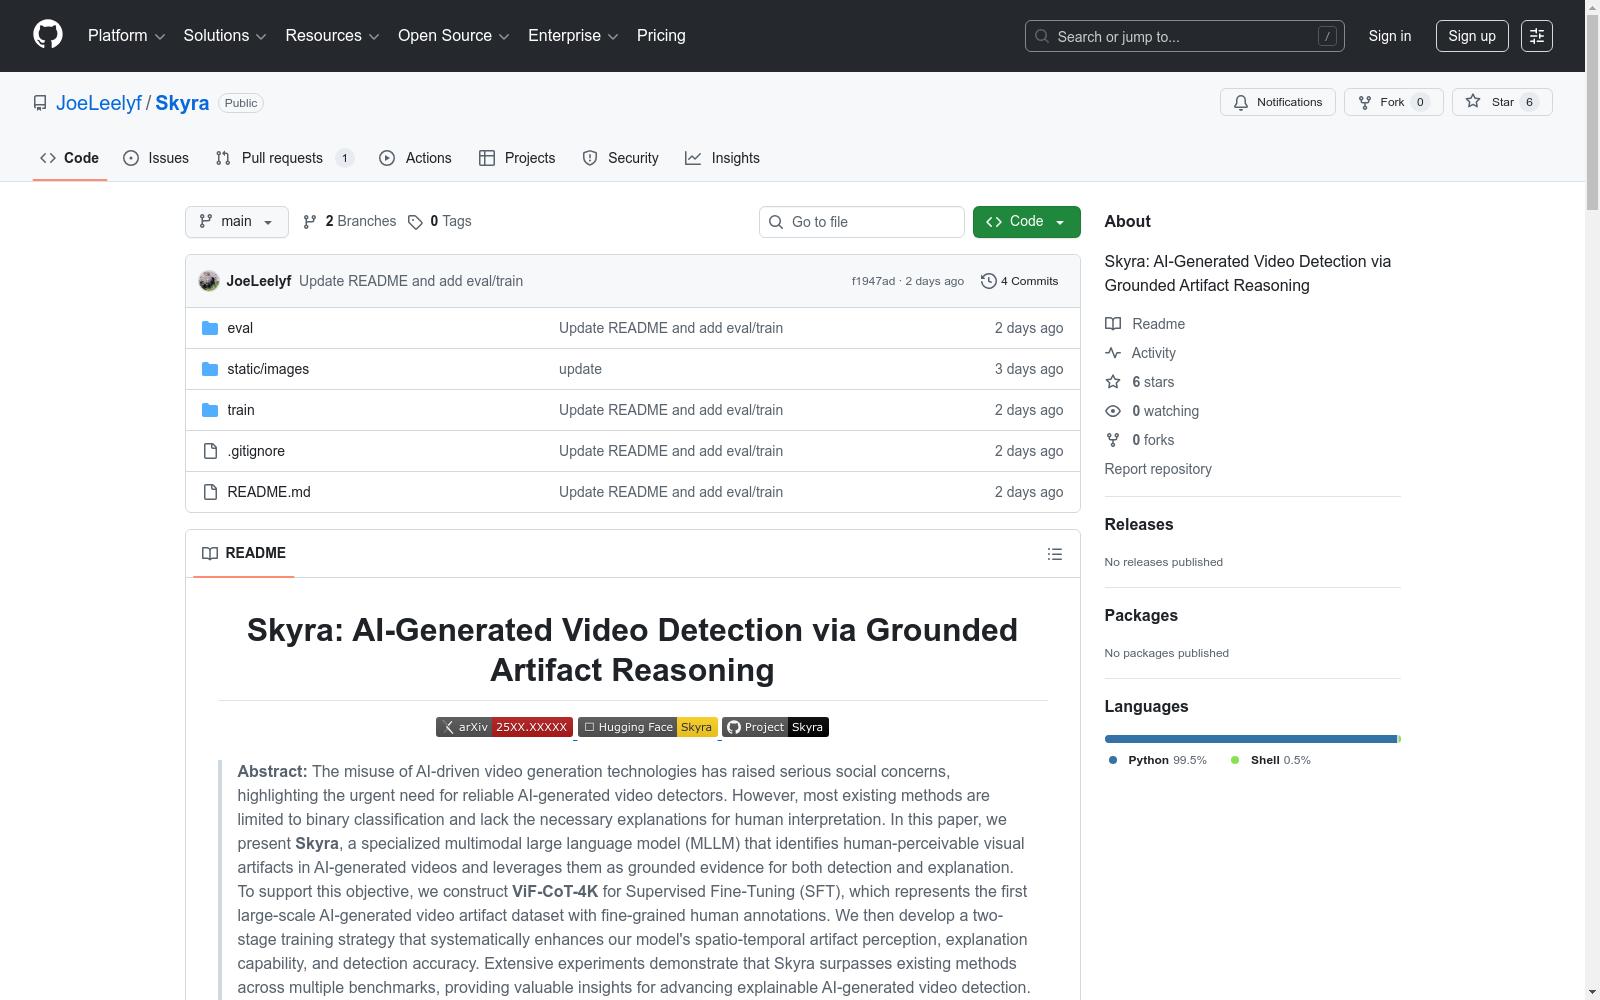Expand the Resources menu
This screenshot has height=1000, width=1600.
[332, 36]
